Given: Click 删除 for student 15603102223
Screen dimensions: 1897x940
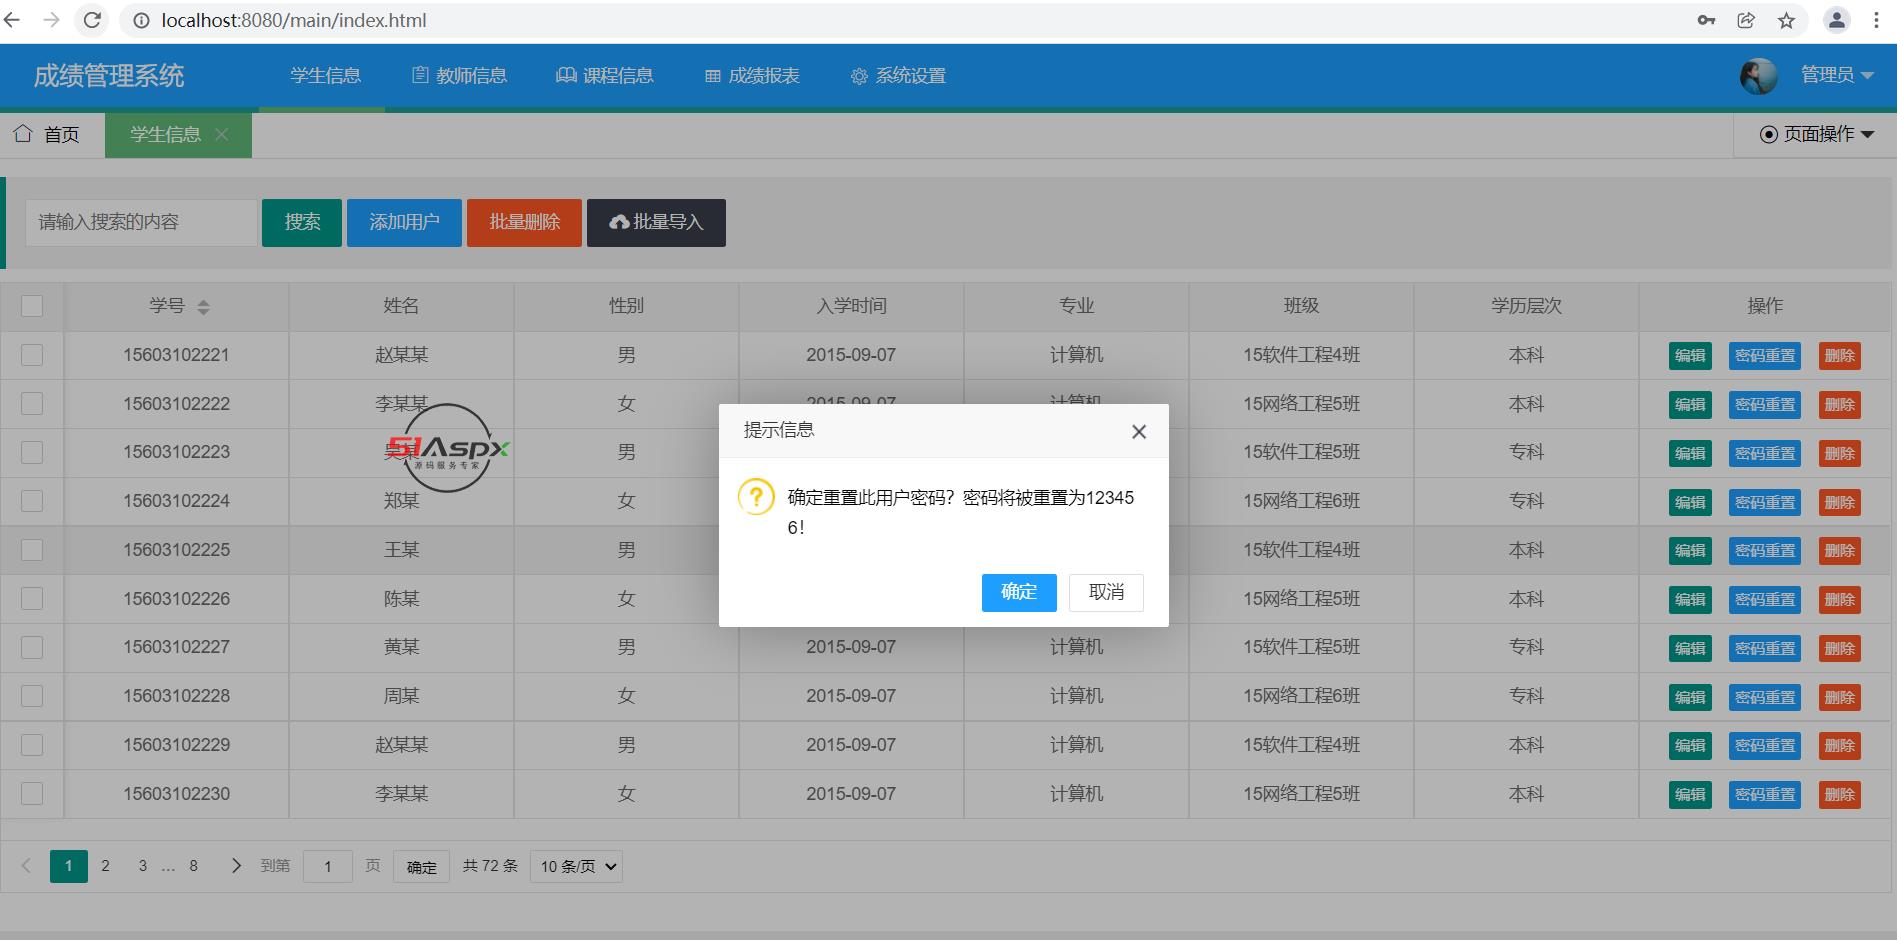Looking at the screenshot, I should point(1840,453).
